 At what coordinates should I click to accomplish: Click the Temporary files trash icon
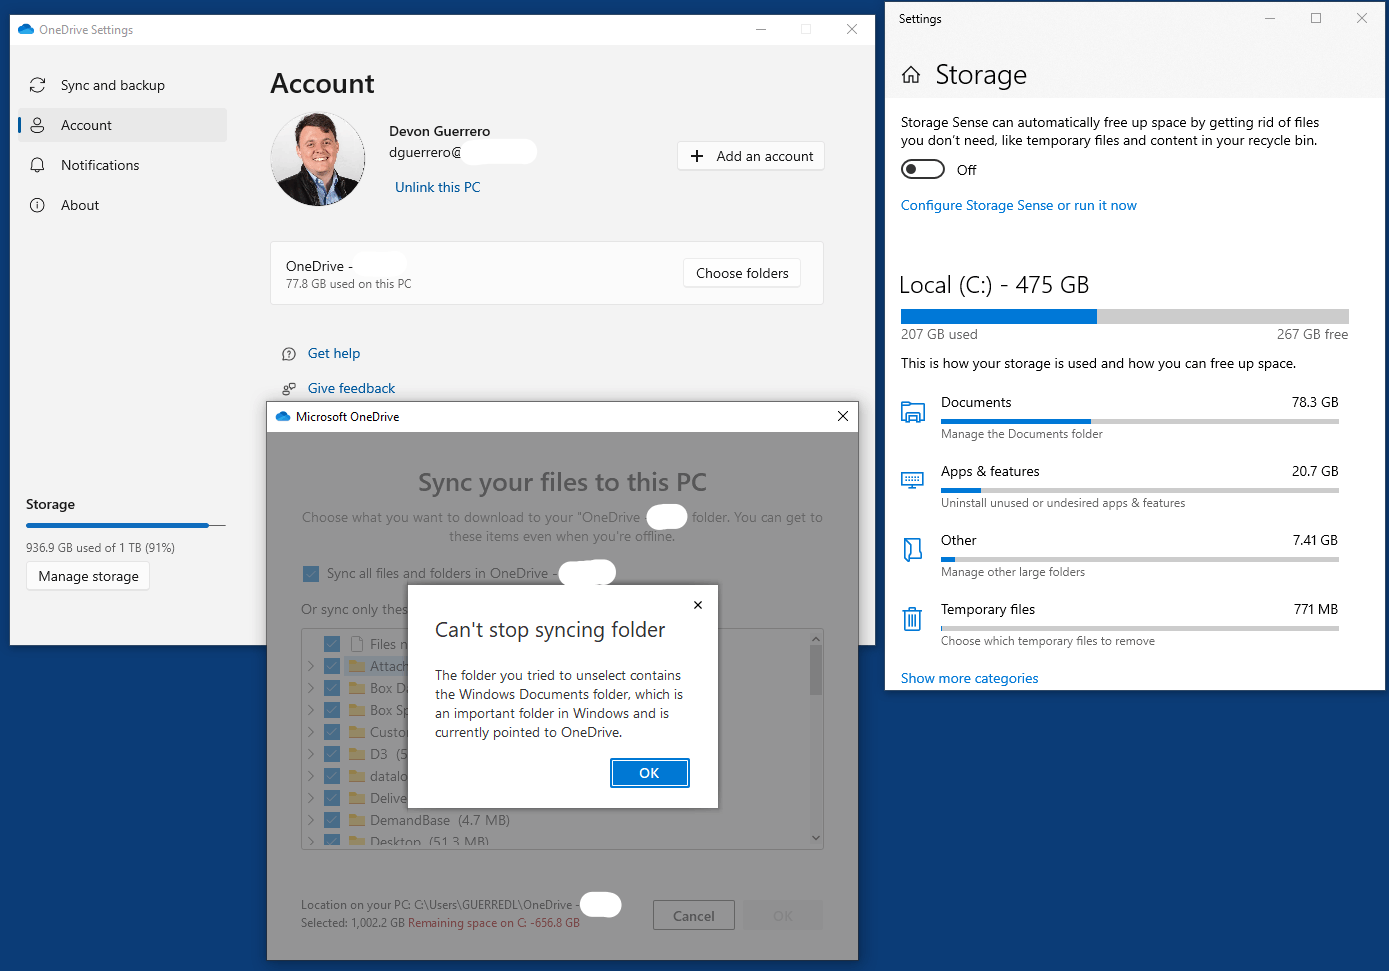click(912, 619)
